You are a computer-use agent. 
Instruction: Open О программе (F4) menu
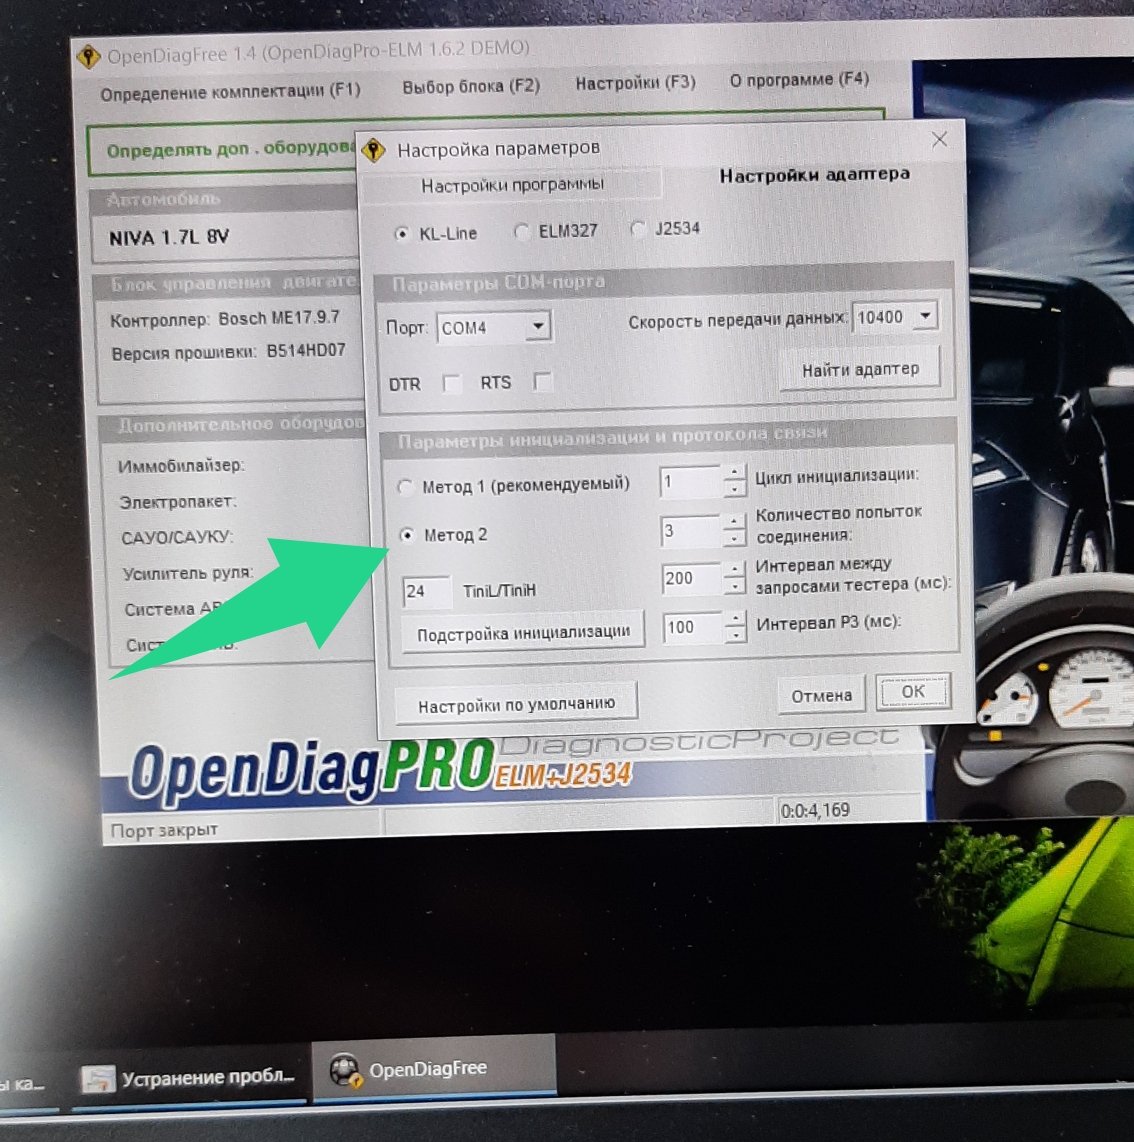[x=800, y=79]
